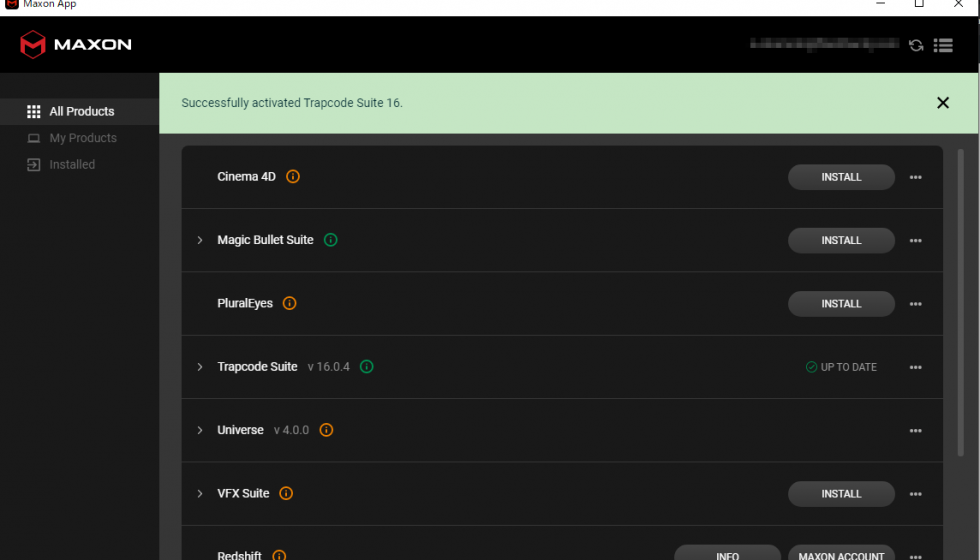Open more options for PluralEyes
Viewport: 980px width, 560px height.
click(916, 304)
